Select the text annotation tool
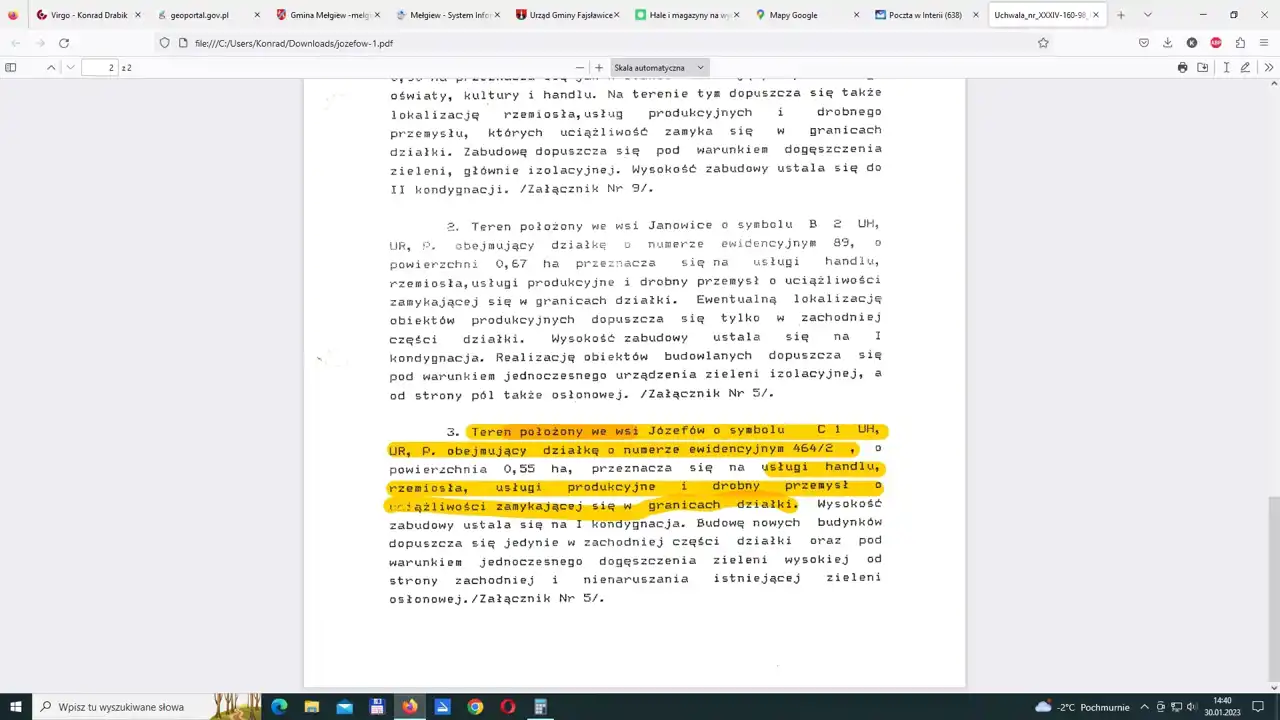Viewport: 1280px width, 720px height. [1226, 67]
